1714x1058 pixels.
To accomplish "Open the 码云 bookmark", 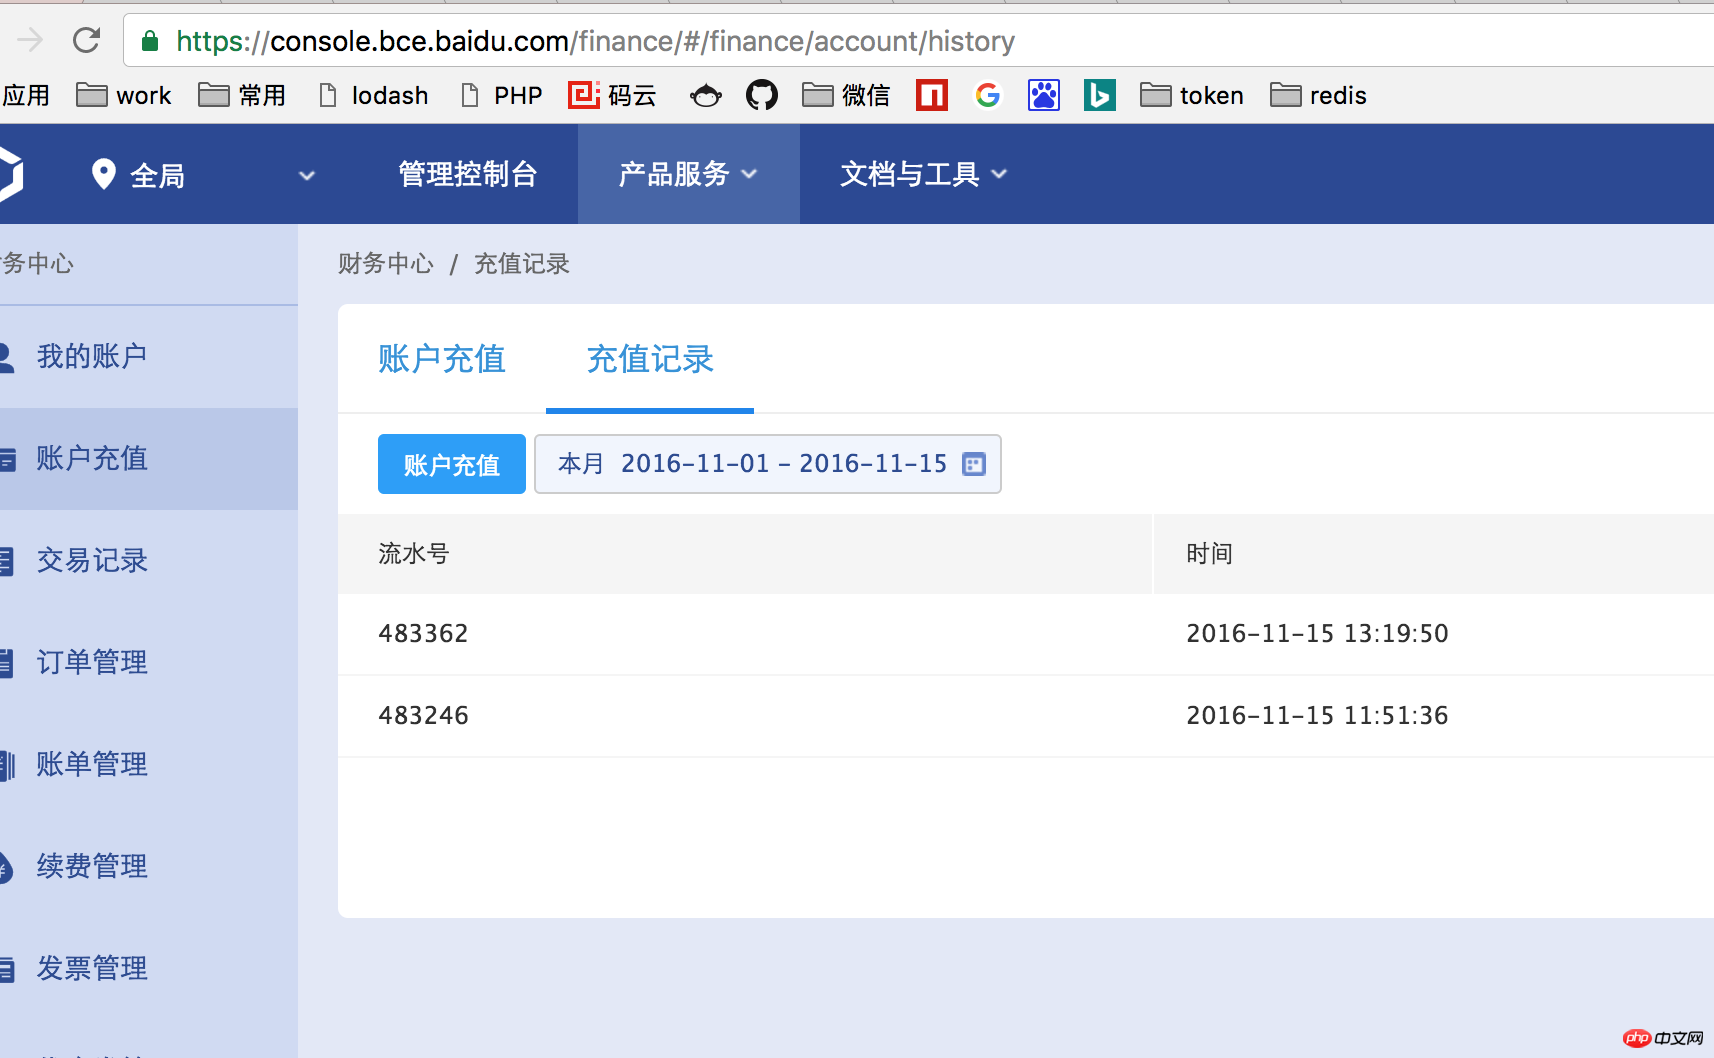I will point(612,95).
